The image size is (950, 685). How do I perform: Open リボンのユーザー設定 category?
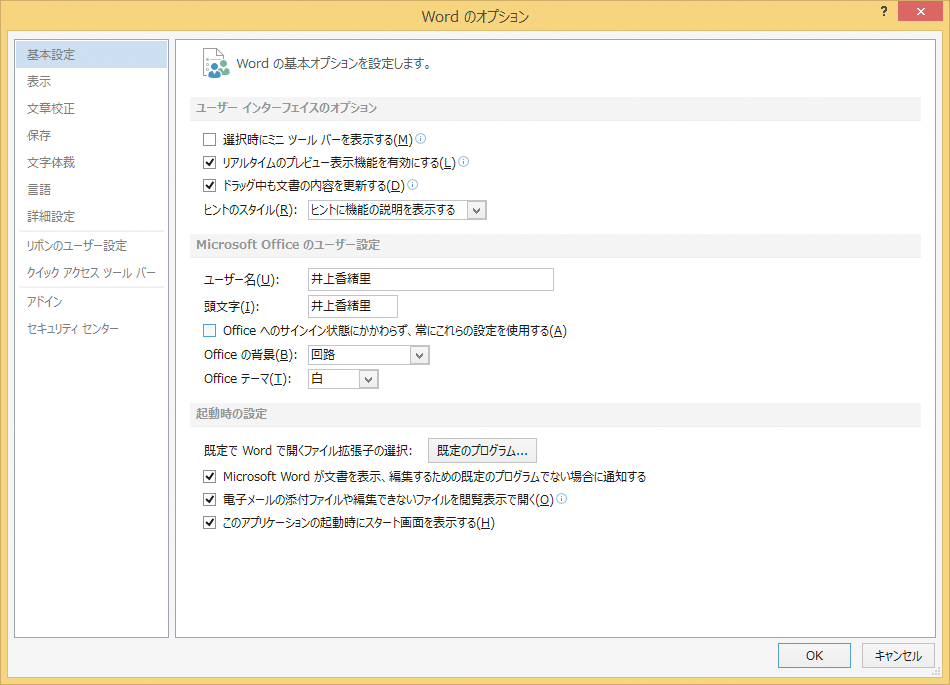(91, 246)
